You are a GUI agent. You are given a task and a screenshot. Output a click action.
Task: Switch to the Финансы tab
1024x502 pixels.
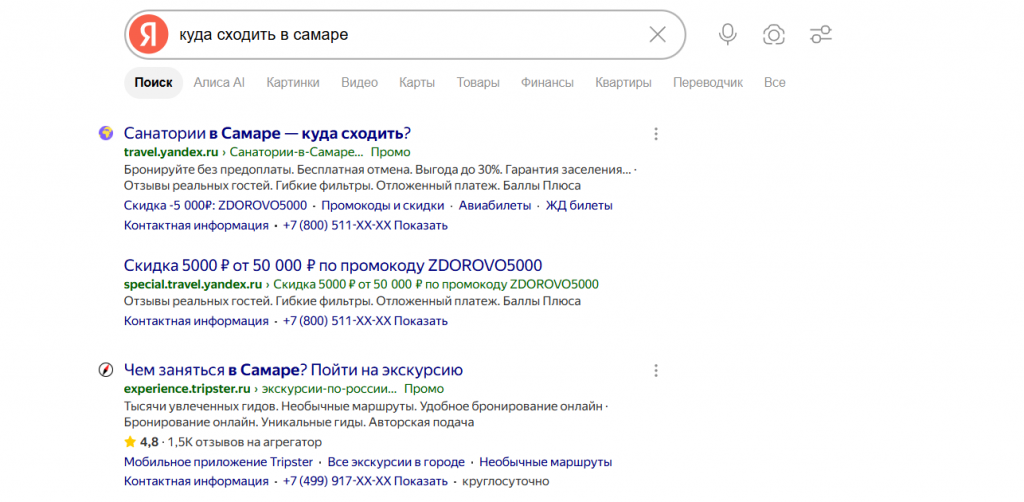[547, 83]
